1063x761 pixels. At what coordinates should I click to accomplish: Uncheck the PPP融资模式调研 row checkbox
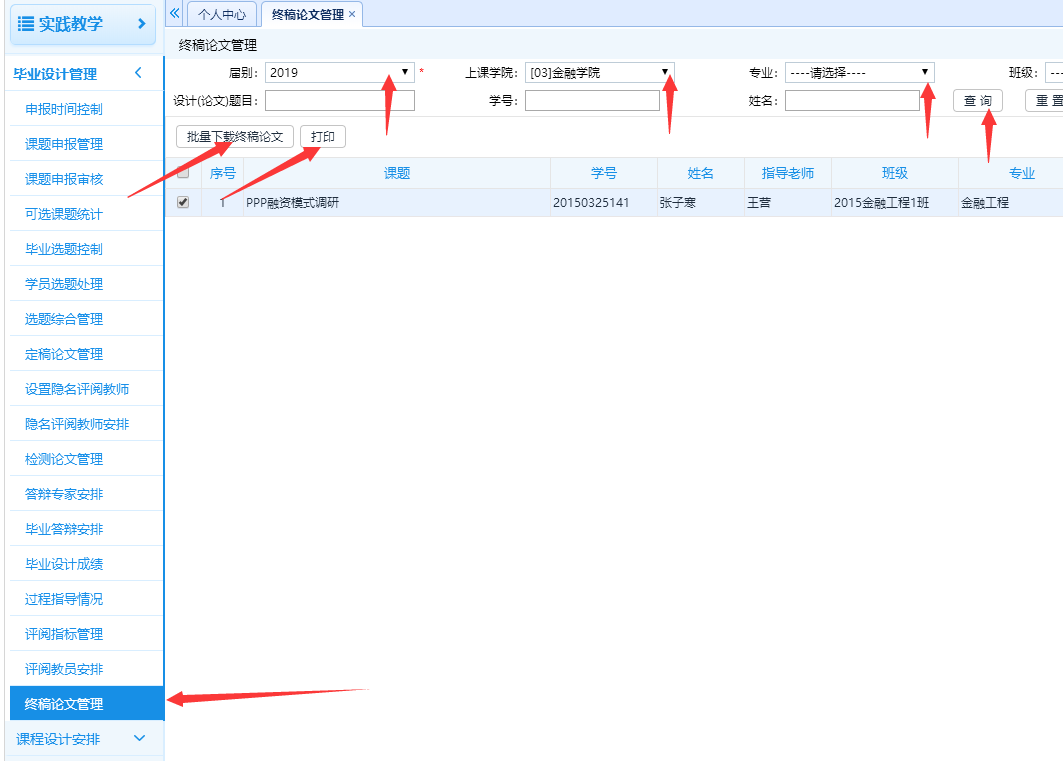[x=183, y=202]
